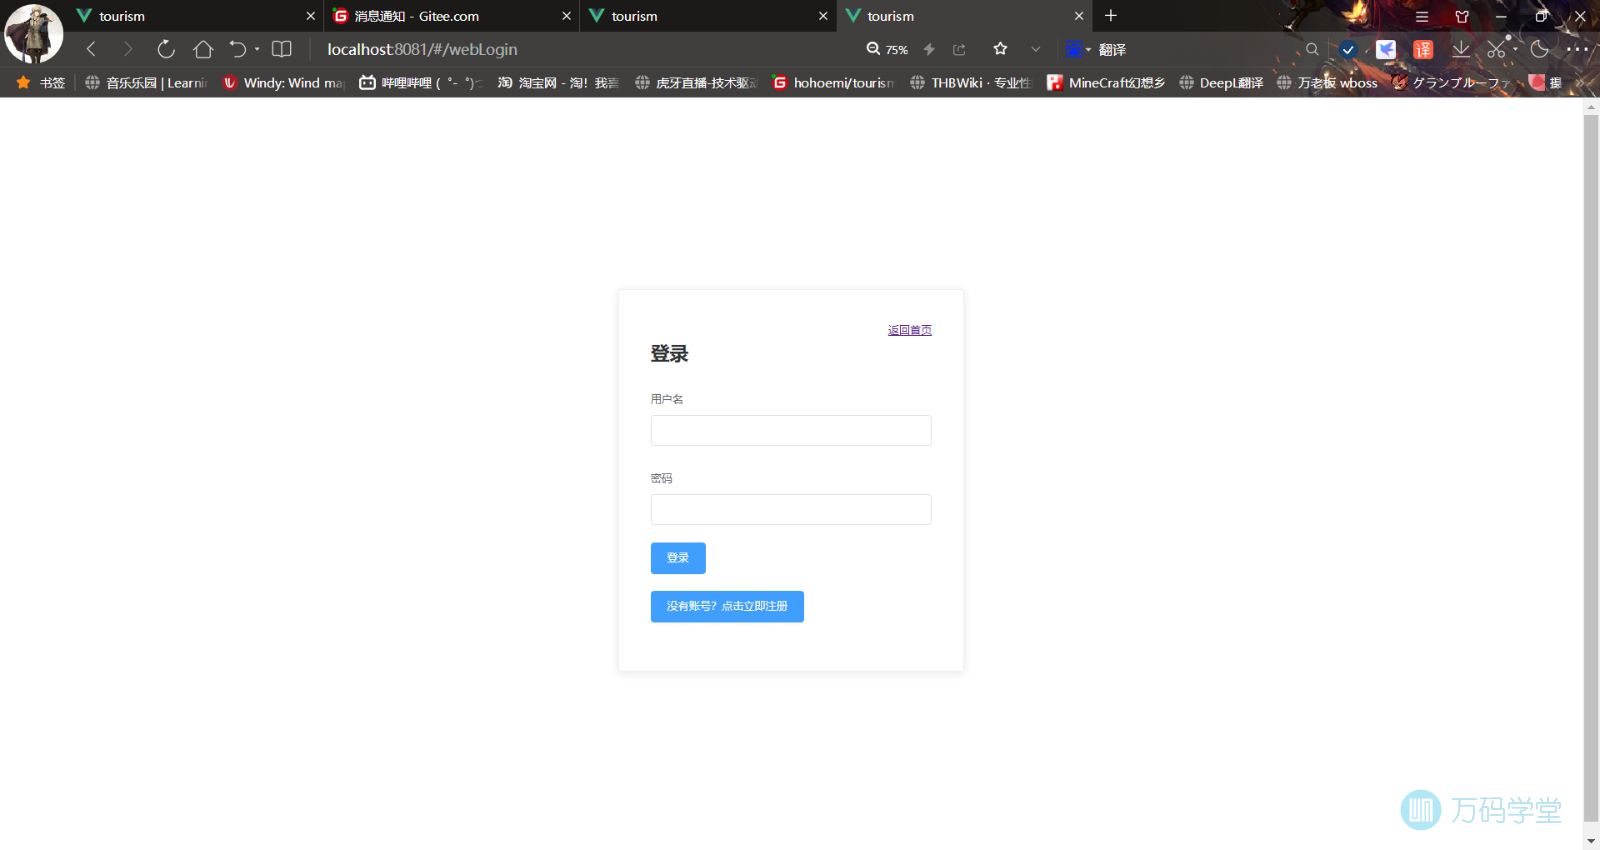The height and width of the screenshot is (850, 1600).
Task: Click the browser skin shirt icon
Action: point(1462,17)
